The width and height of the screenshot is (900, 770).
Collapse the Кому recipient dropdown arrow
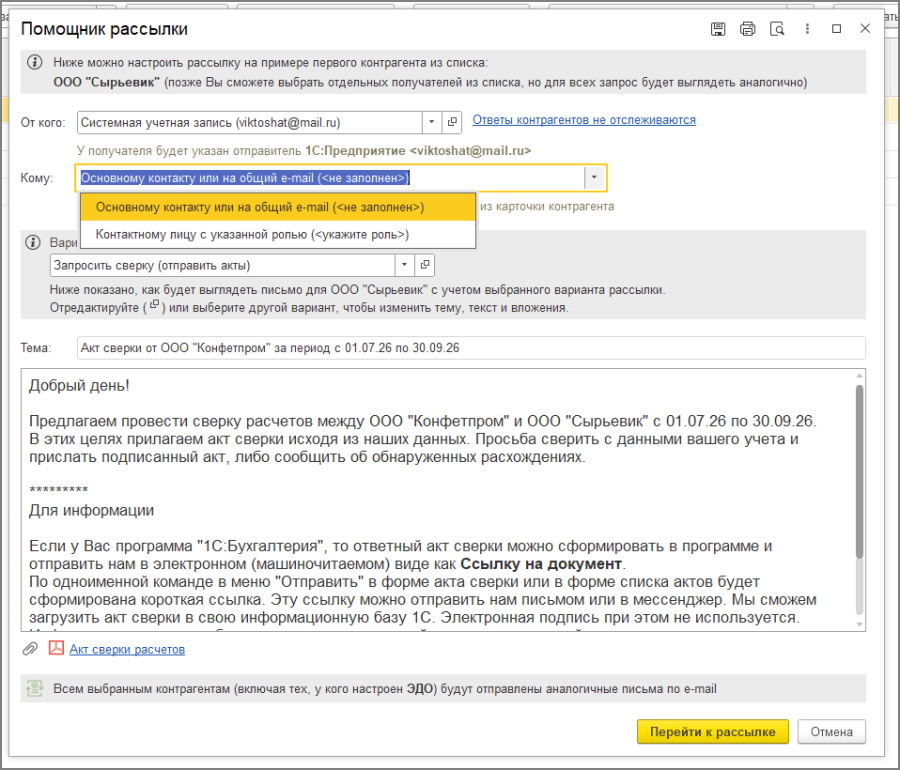click(x=594, y=178)
